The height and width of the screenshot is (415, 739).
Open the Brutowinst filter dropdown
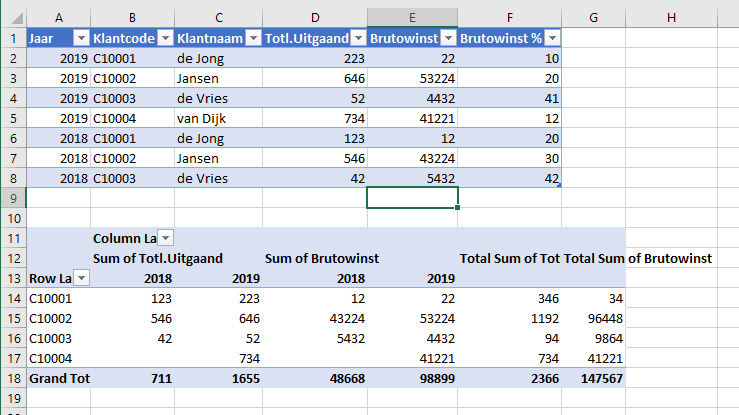pos(449,38)
